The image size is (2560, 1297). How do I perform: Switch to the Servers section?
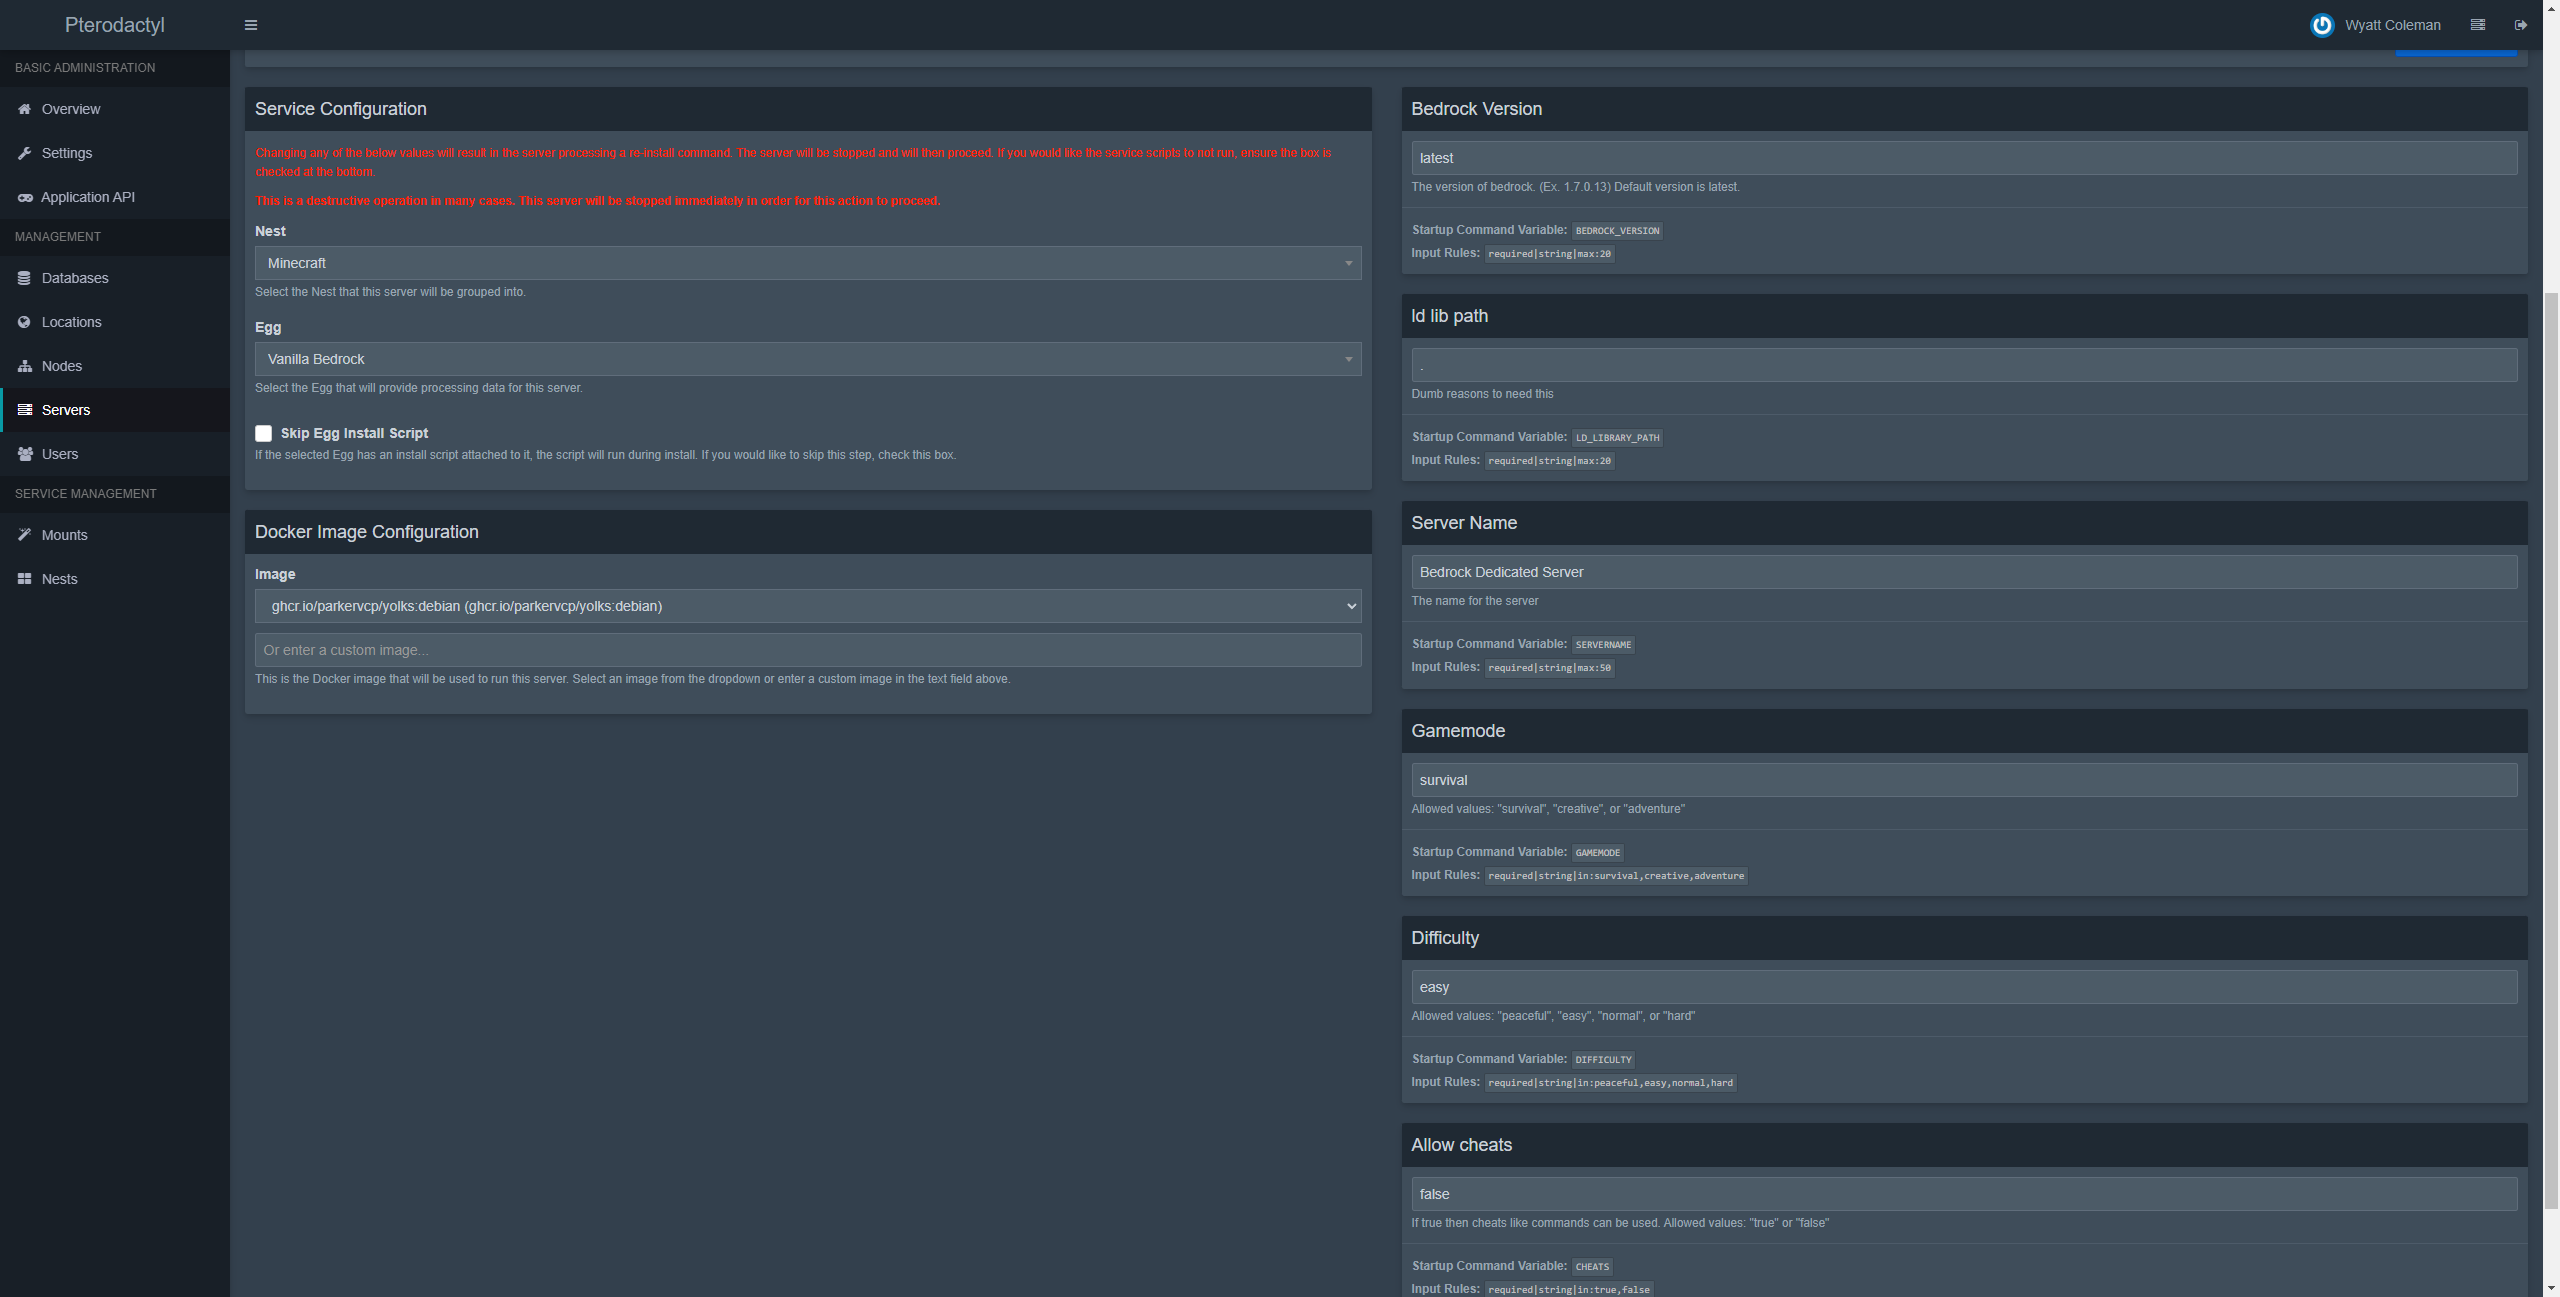(66, 410)
